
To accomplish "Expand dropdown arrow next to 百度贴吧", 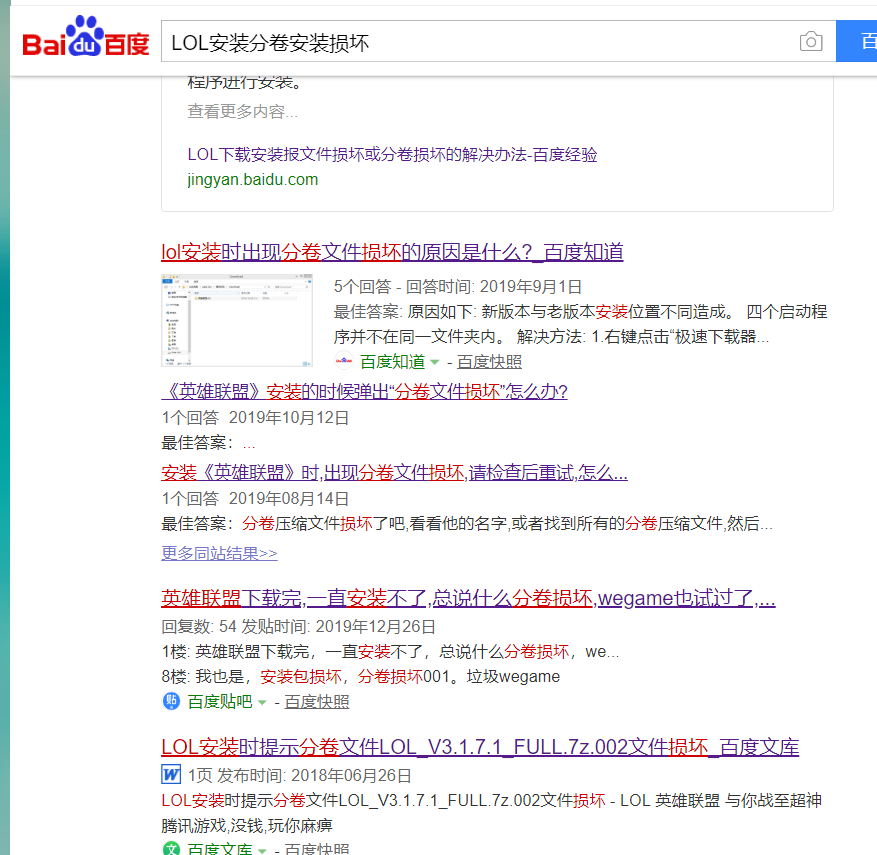I will point(262,702).
